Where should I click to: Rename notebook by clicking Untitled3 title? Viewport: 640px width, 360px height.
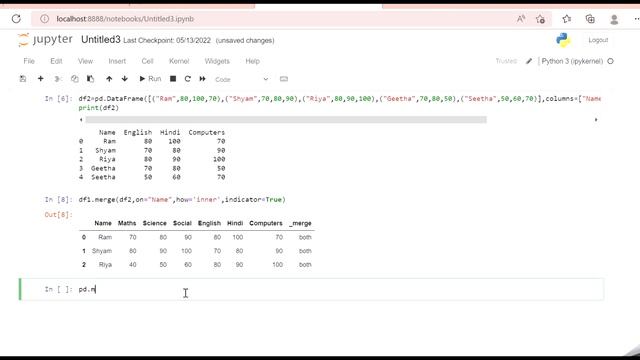coord(101,40)
